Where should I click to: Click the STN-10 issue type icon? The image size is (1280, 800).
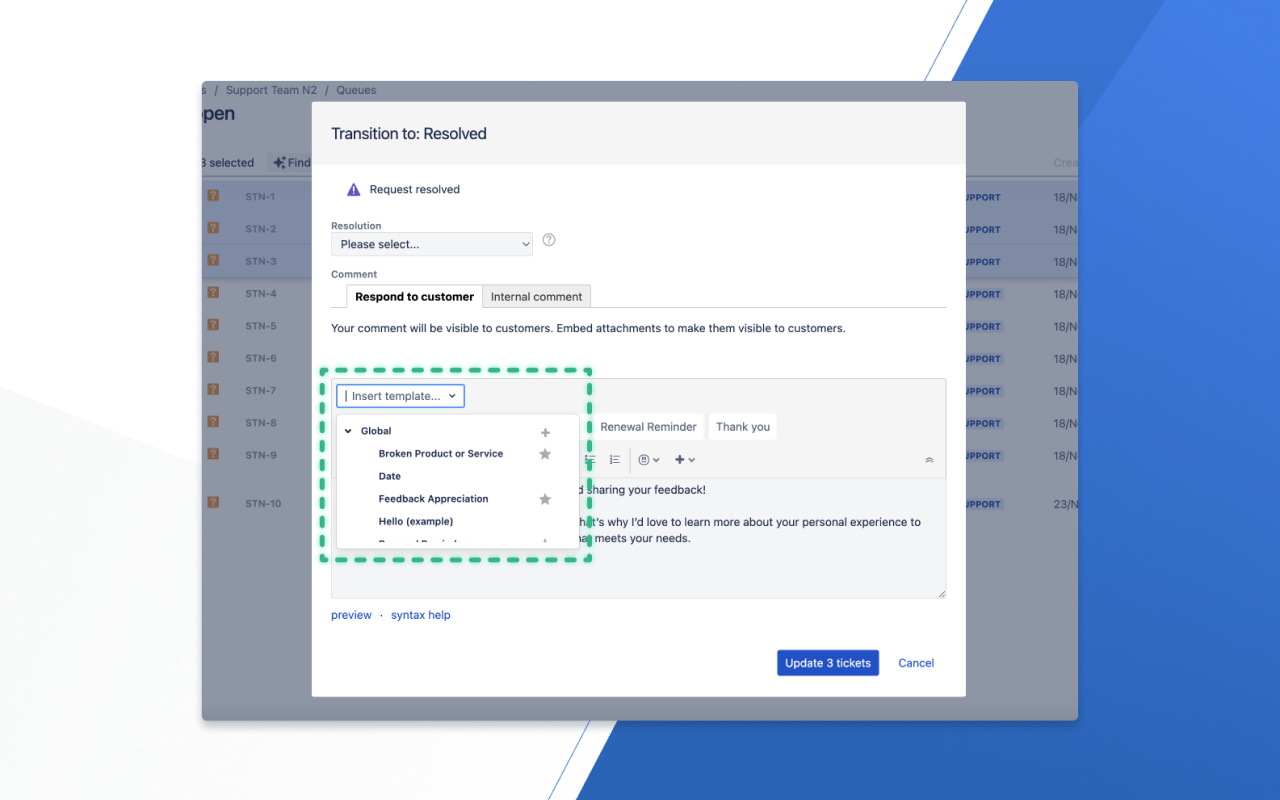coord(213,502)
